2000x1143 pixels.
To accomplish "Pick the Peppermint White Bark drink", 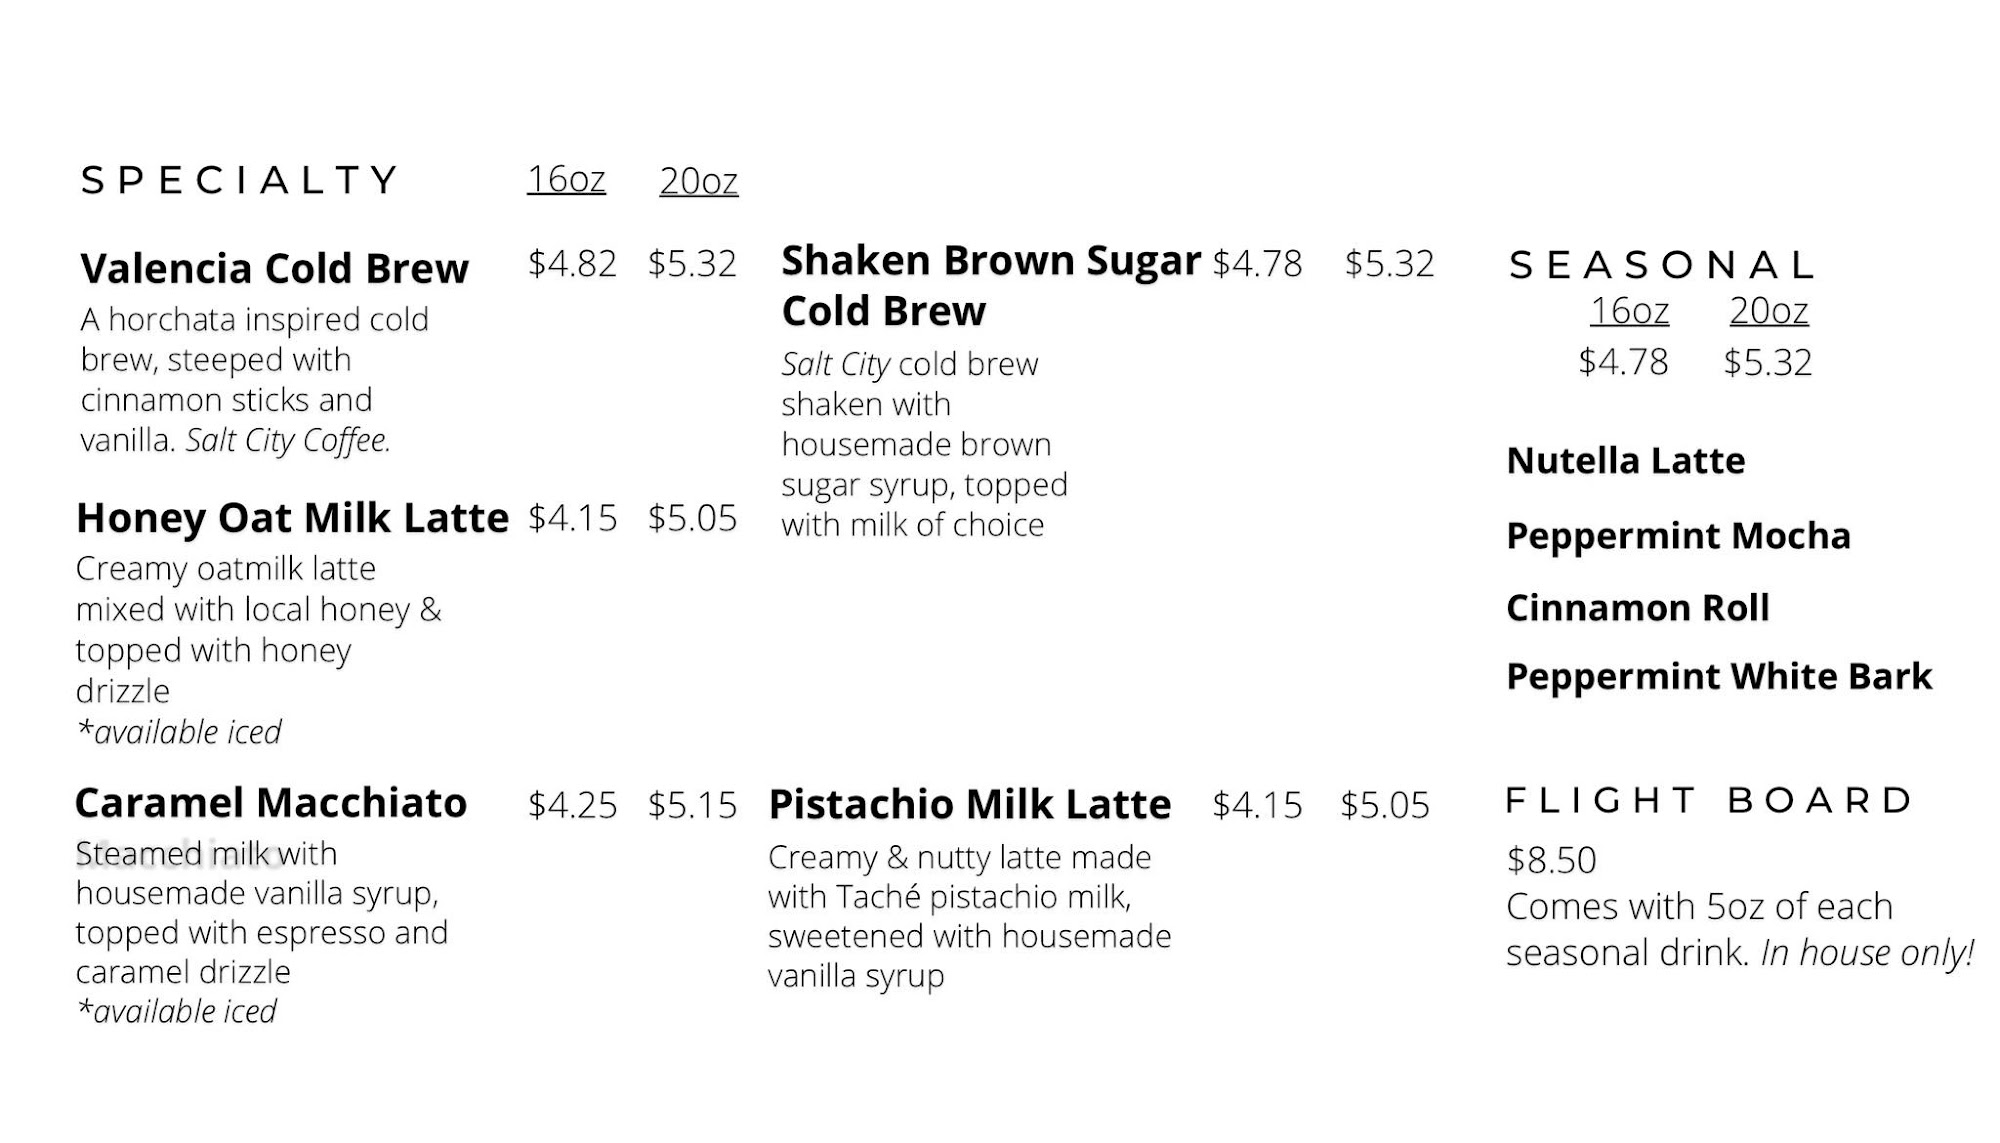I will coord(1718,677).
